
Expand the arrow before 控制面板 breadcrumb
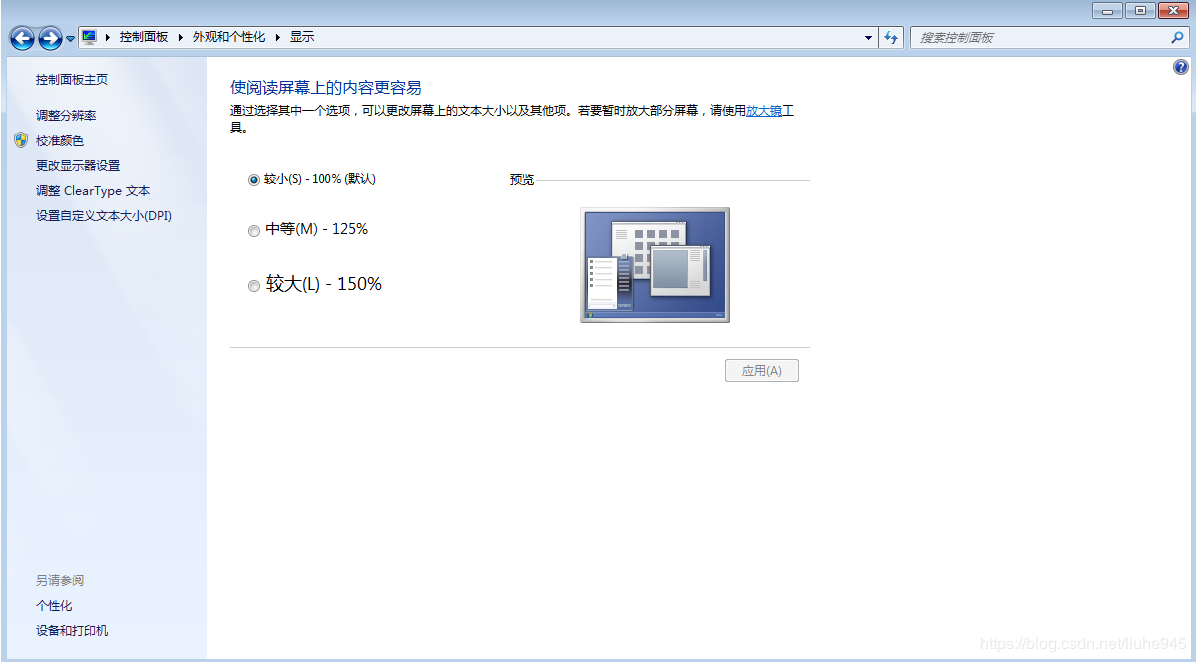[x=108, y=37]
